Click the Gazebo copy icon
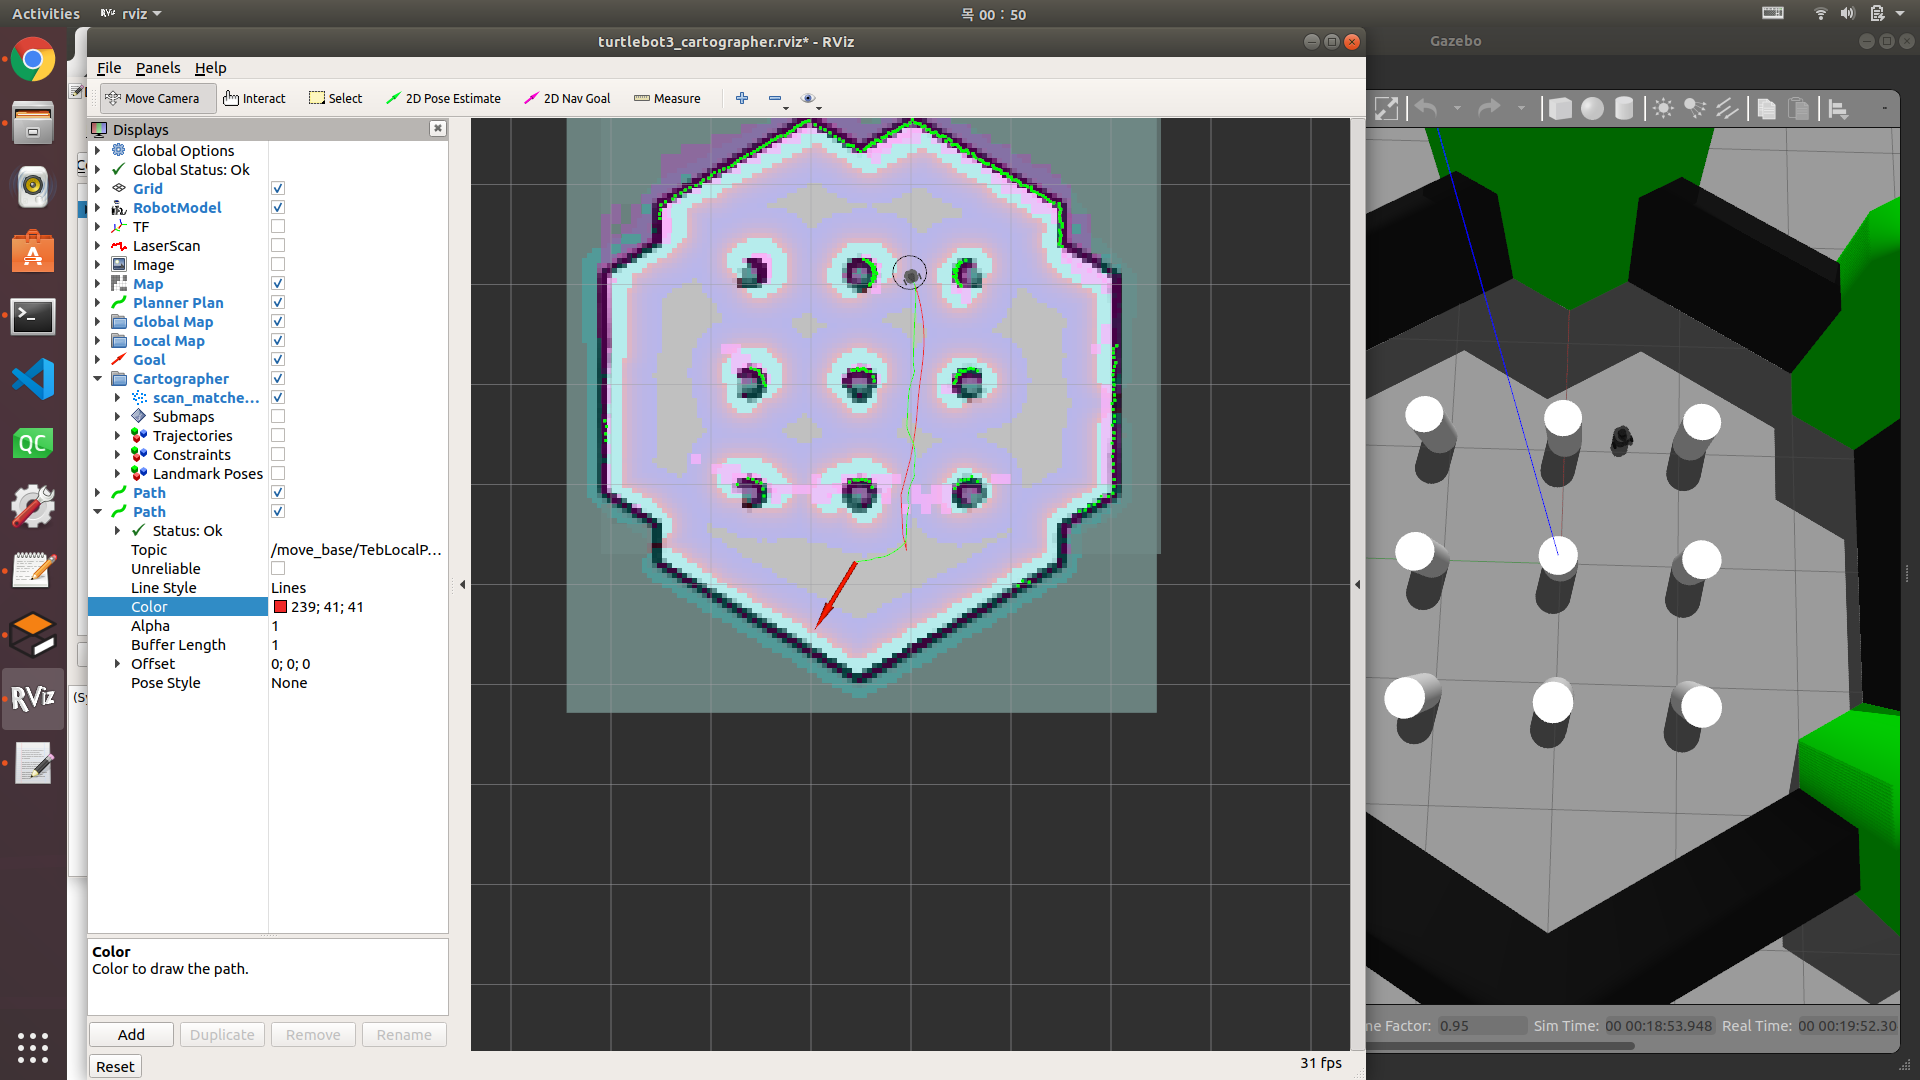1920x1080 pixels. point(1766,108)
